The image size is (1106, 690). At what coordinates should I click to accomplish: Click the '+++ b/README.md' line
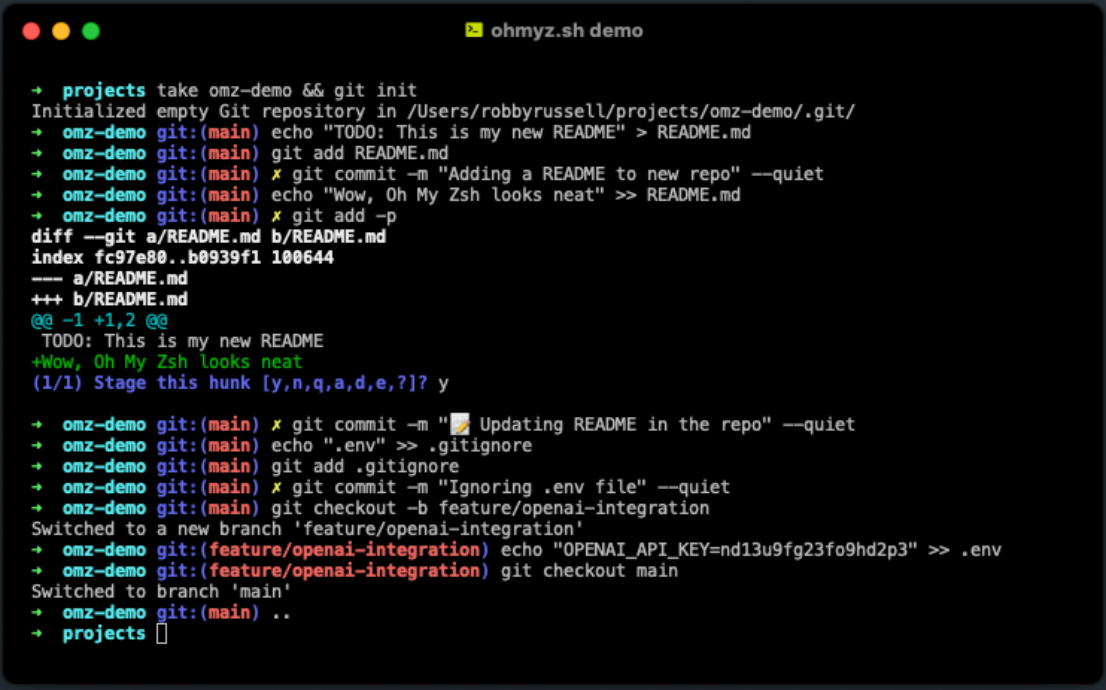point(109,299)
